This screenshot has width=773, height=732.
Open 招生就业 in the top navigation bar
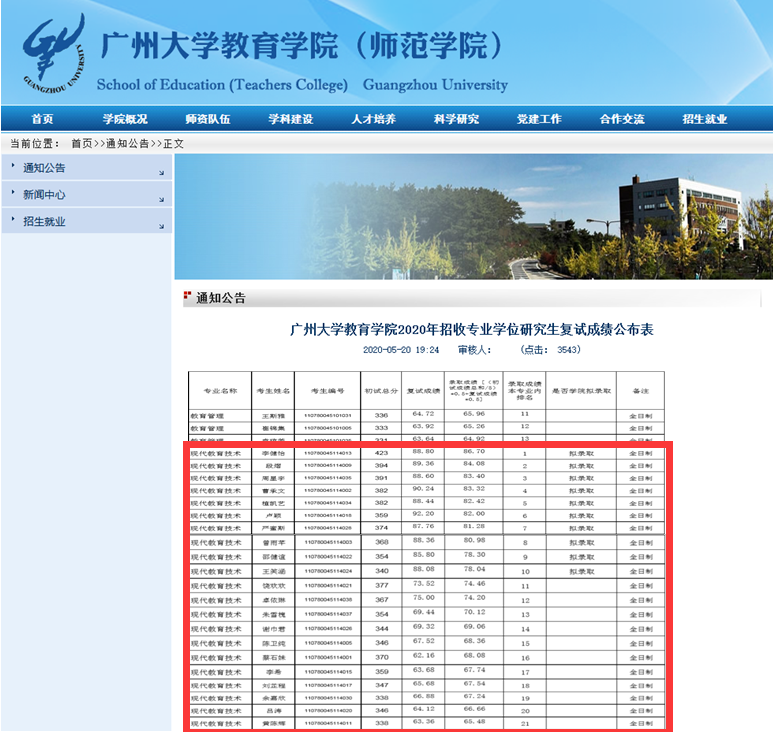pyautogui.click(x=705, y=119)
